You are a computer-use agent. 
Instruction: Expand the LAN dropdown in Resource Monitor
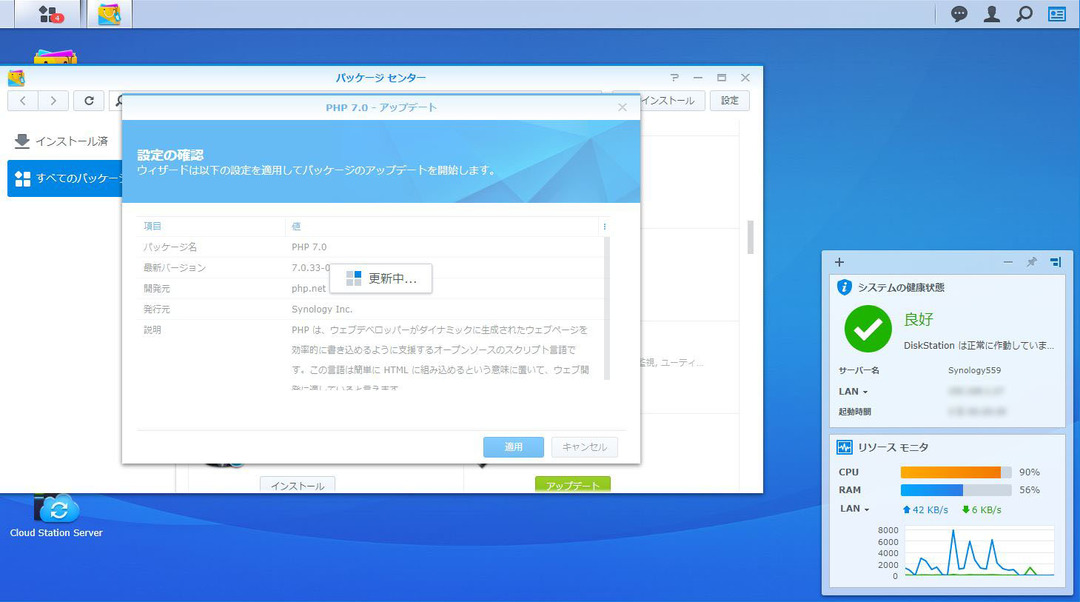[x=854, y=508]
